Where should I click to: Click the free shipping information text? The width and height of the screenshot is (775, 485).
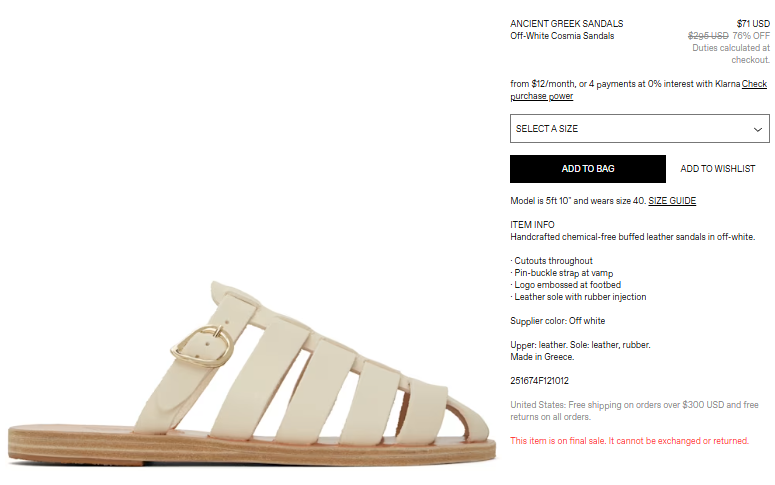(634, 411)
